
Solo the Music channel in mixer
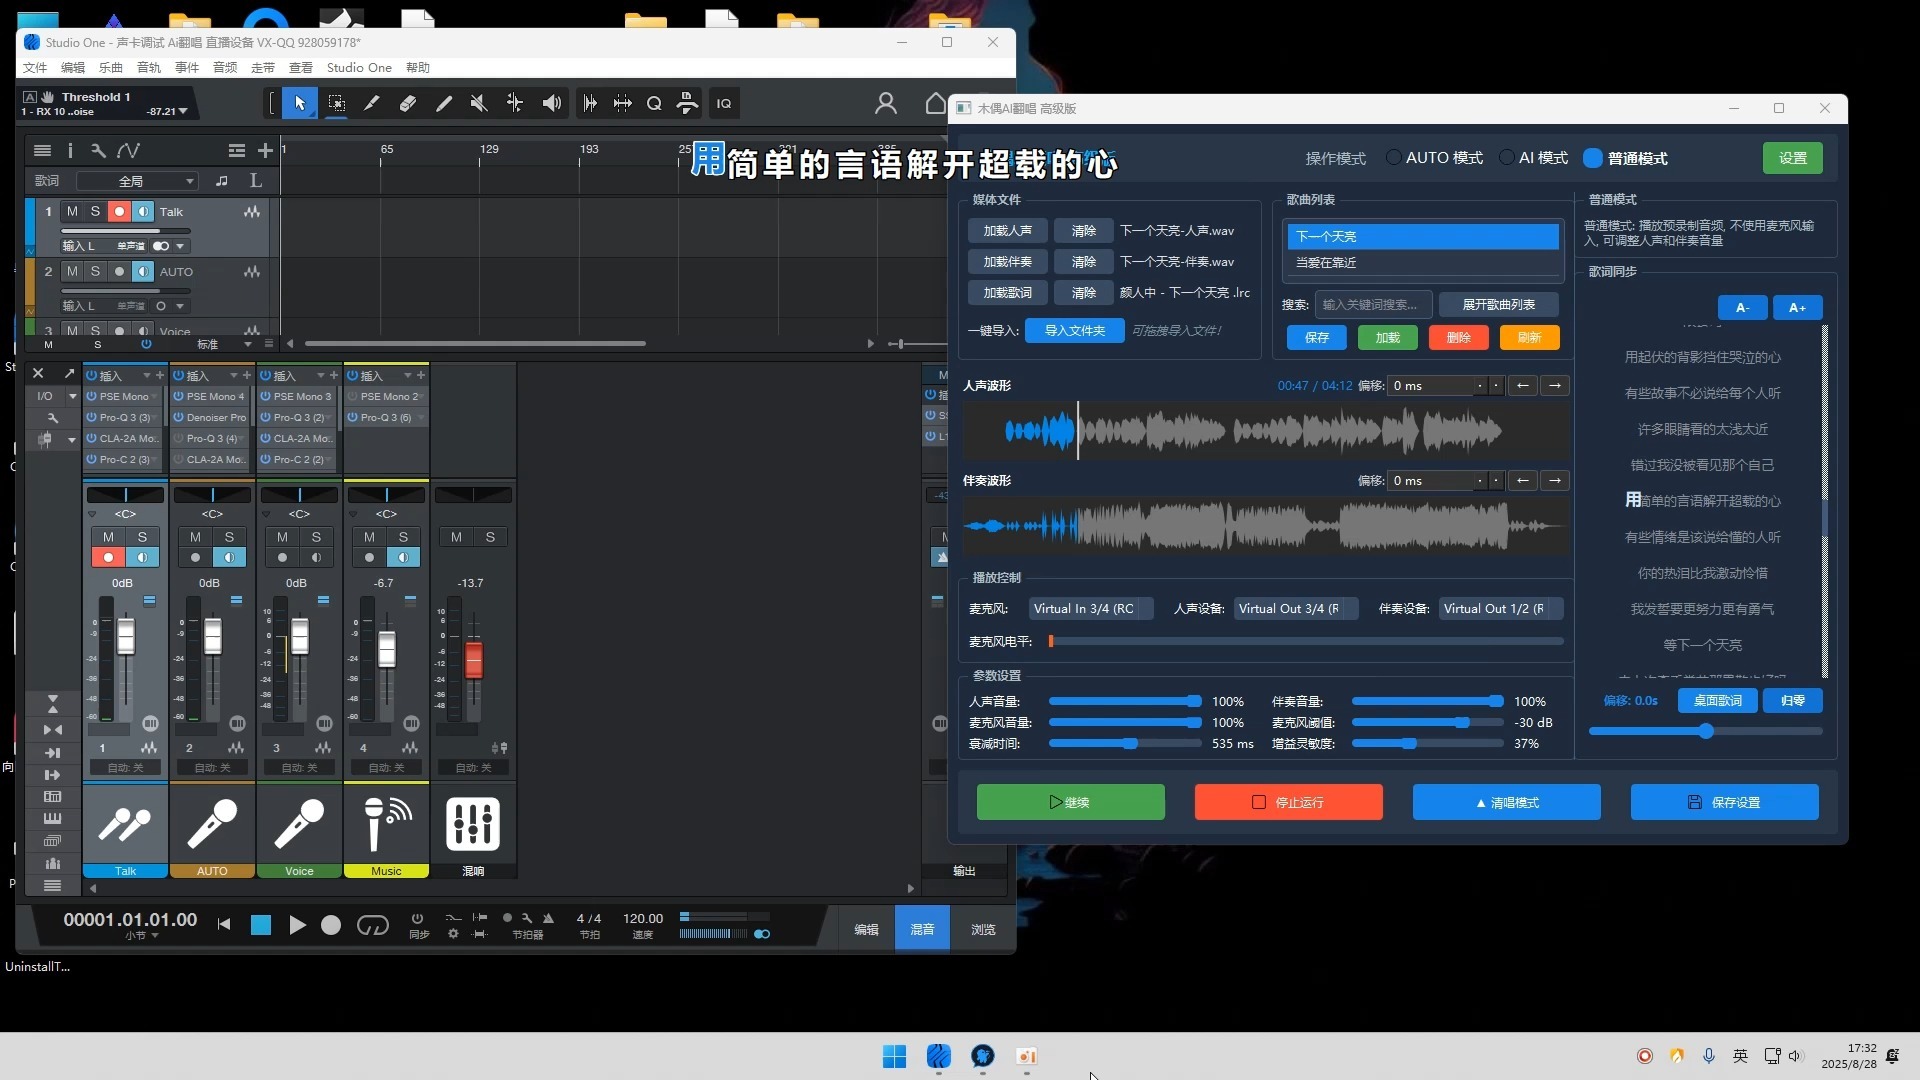403,537
